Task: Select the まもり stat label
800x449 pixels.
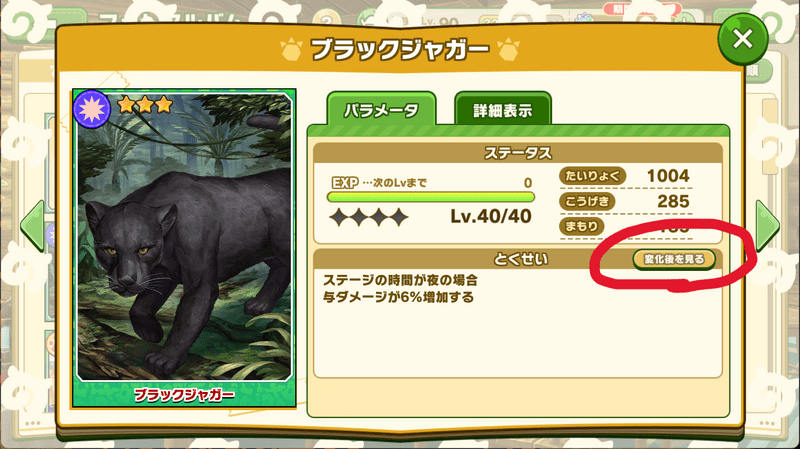Action: (582, 226)
